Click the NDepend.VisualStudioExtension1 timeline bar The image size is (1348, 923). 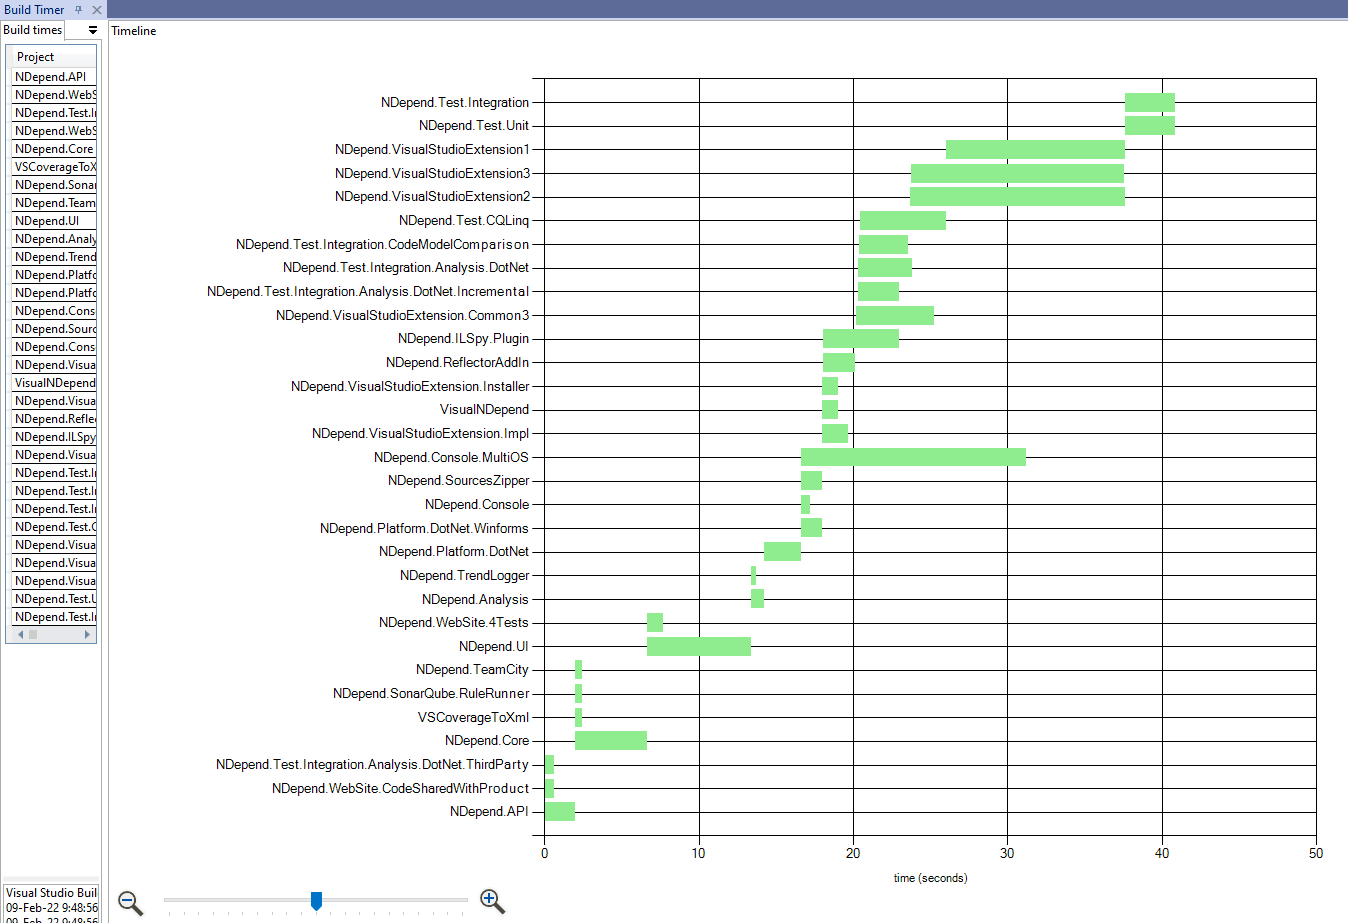(x=1035, y=149)
